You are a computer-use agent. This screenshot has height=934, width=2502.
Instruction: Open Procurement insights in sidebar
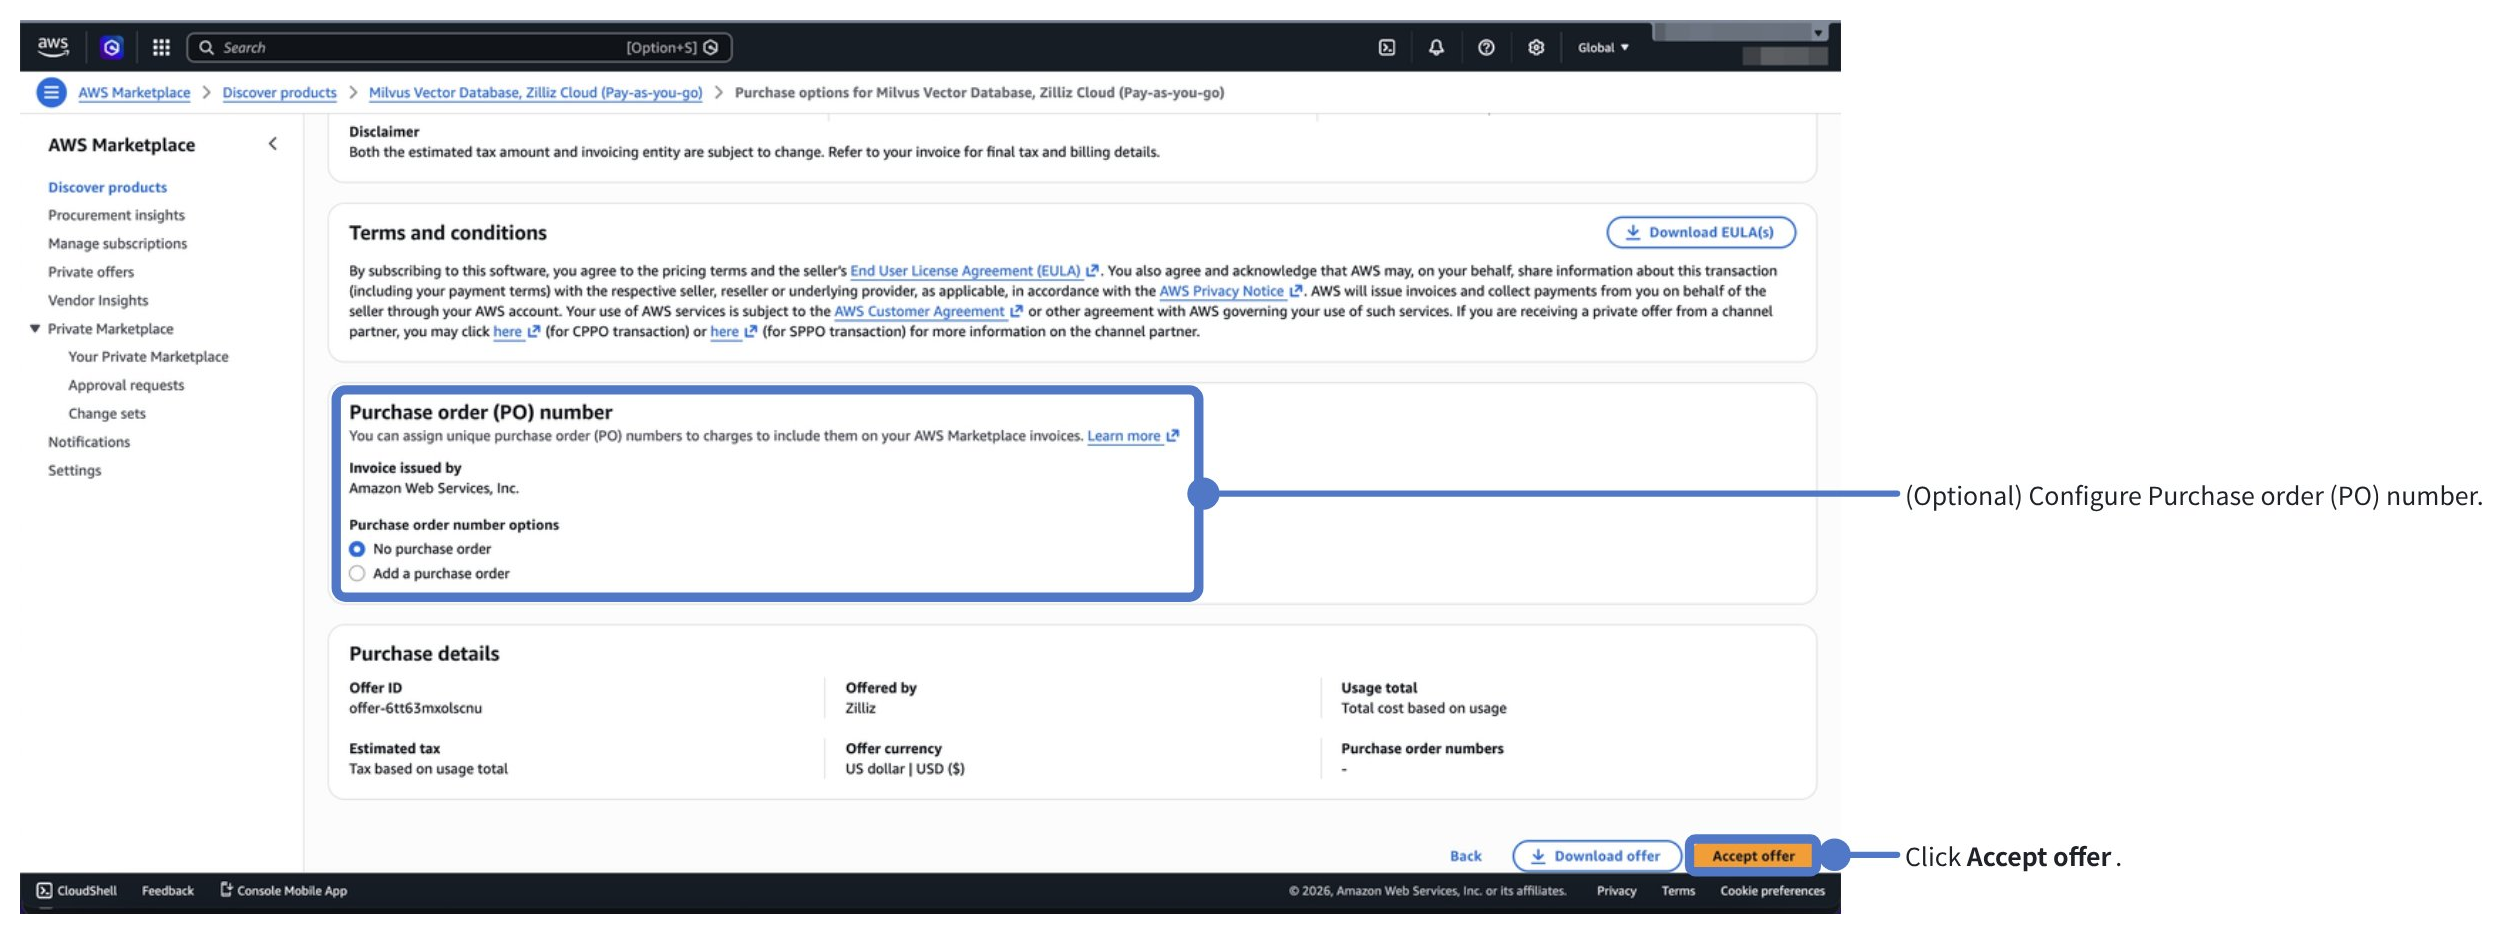[x=116, y=215]
